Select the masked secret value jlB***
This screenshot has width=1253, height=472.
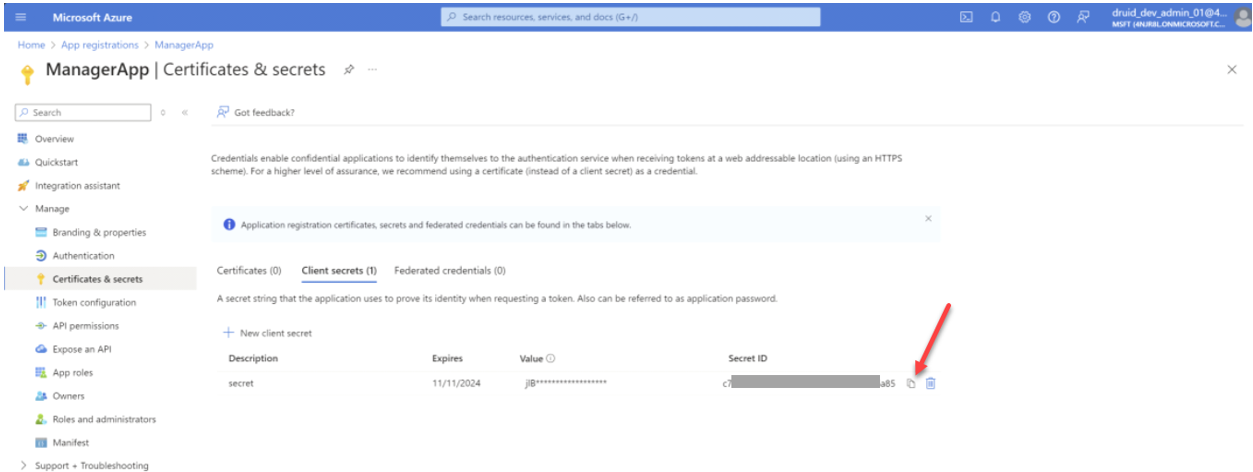566,383
